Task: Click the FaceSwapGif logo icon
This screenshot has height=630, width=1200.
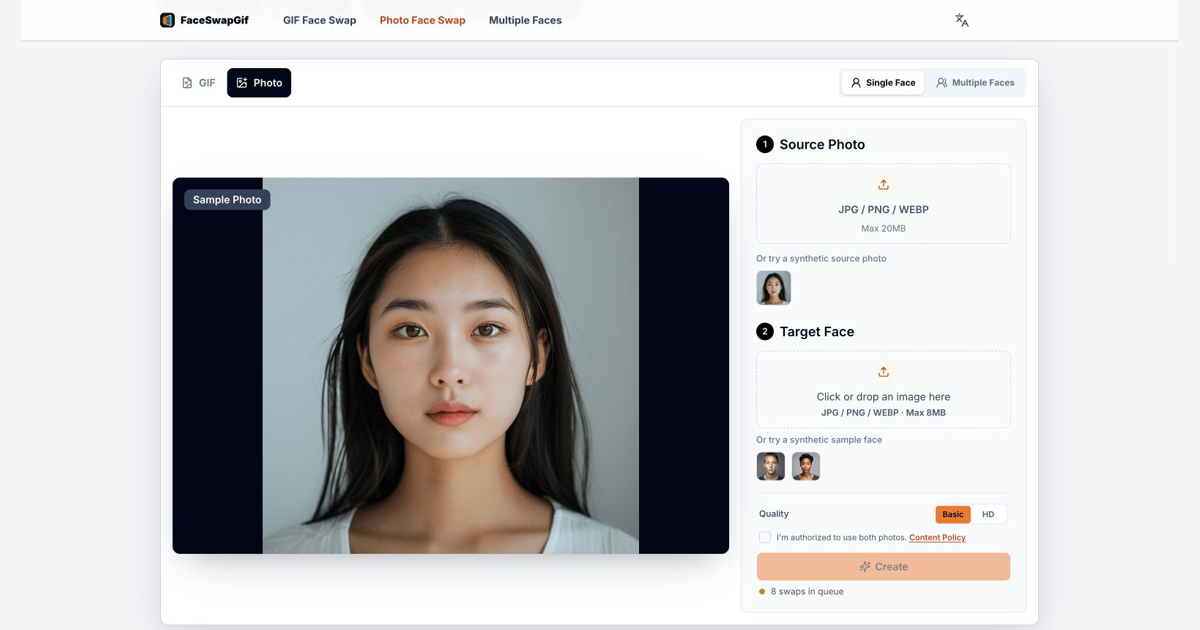Action: tap(167, 20)
